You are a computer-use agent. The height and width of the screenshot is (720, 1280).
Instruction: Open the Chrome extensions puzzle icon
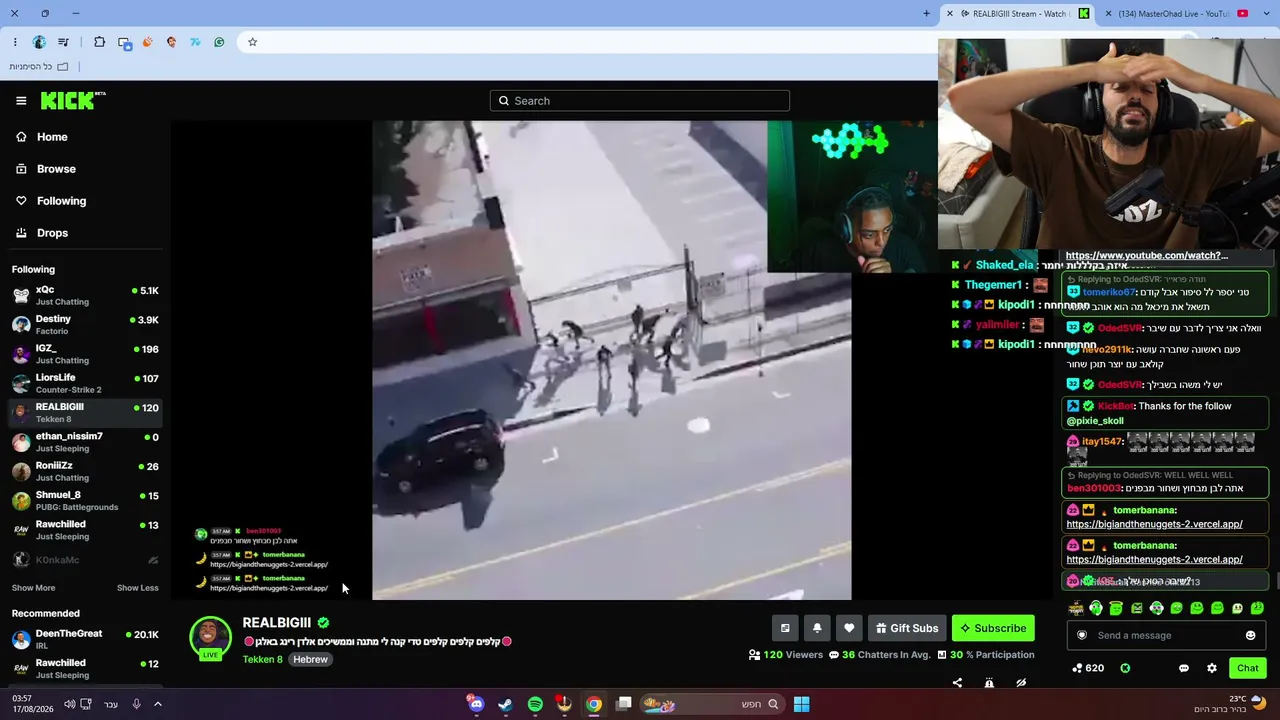point(99,42)
